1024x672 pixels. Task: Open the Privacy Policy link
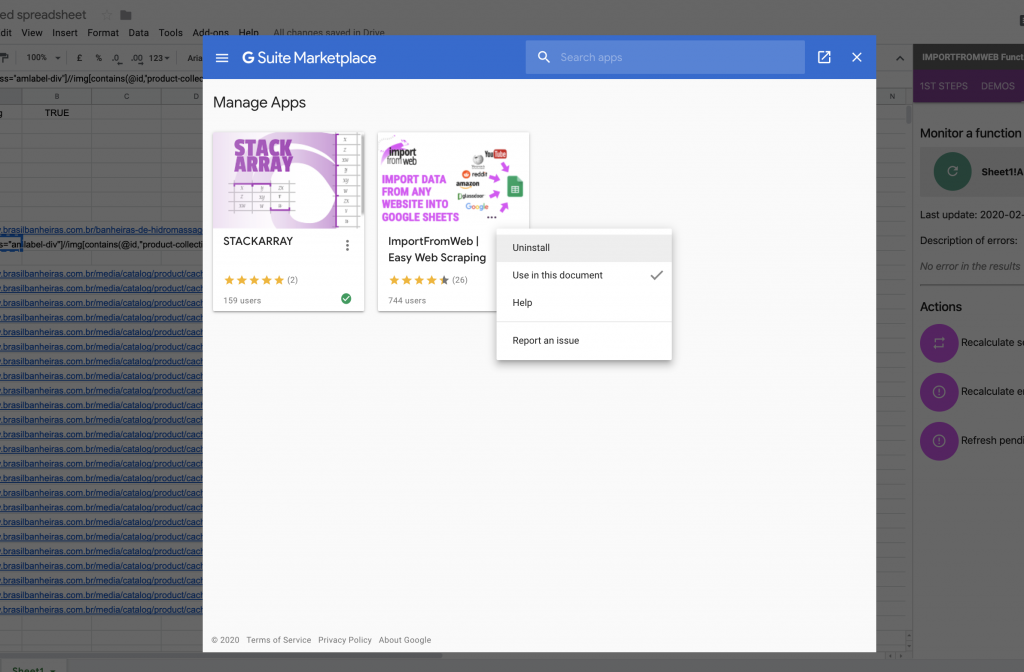tap(345, 640)
